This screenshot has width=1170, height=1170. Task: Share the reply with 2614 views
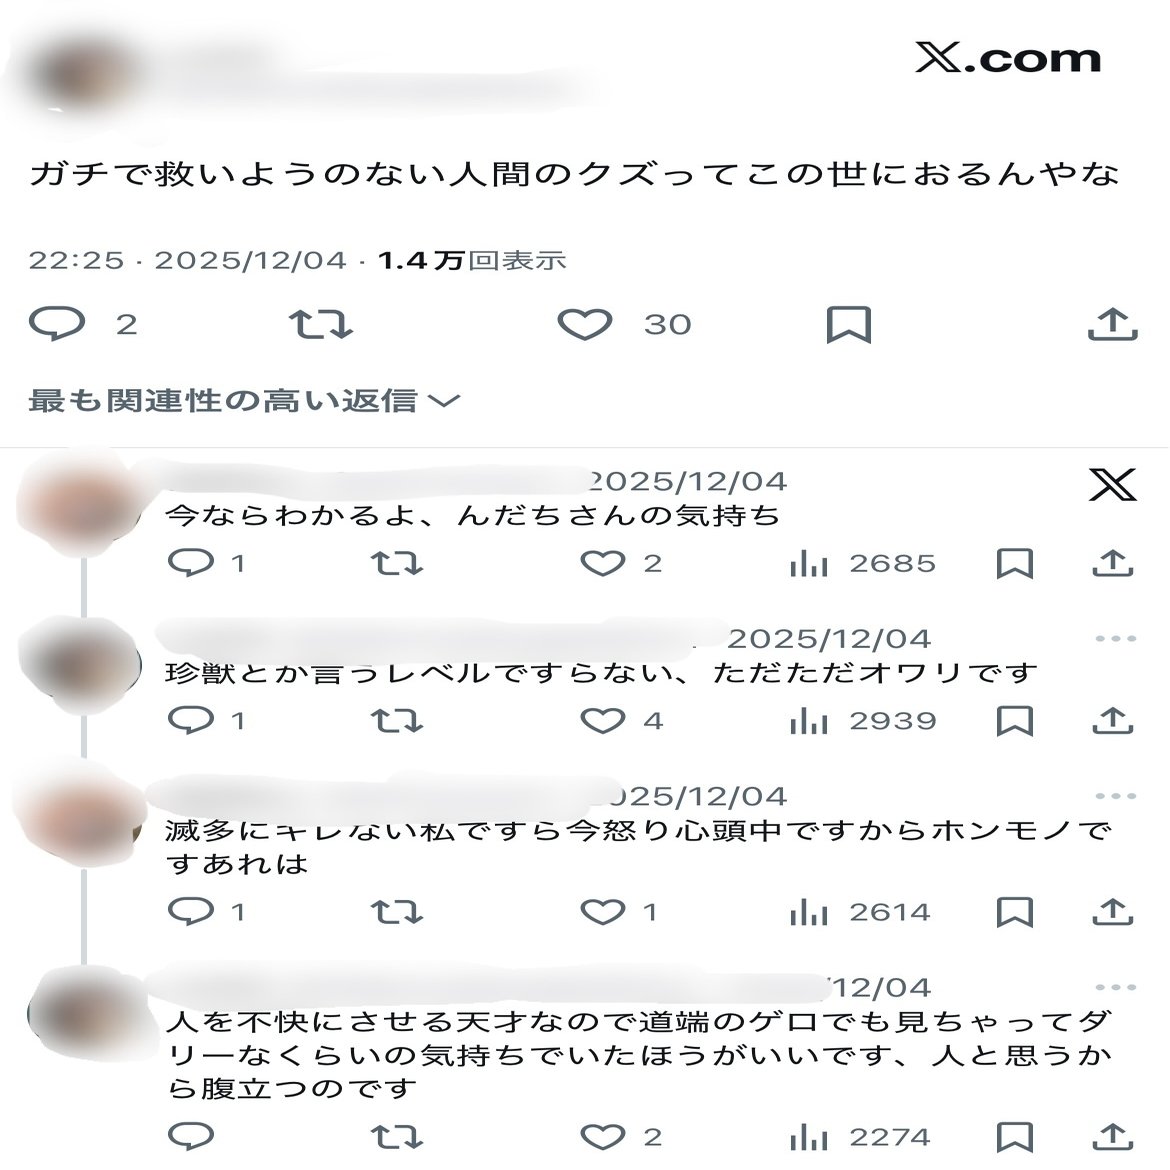click(x=1113, y=912)
